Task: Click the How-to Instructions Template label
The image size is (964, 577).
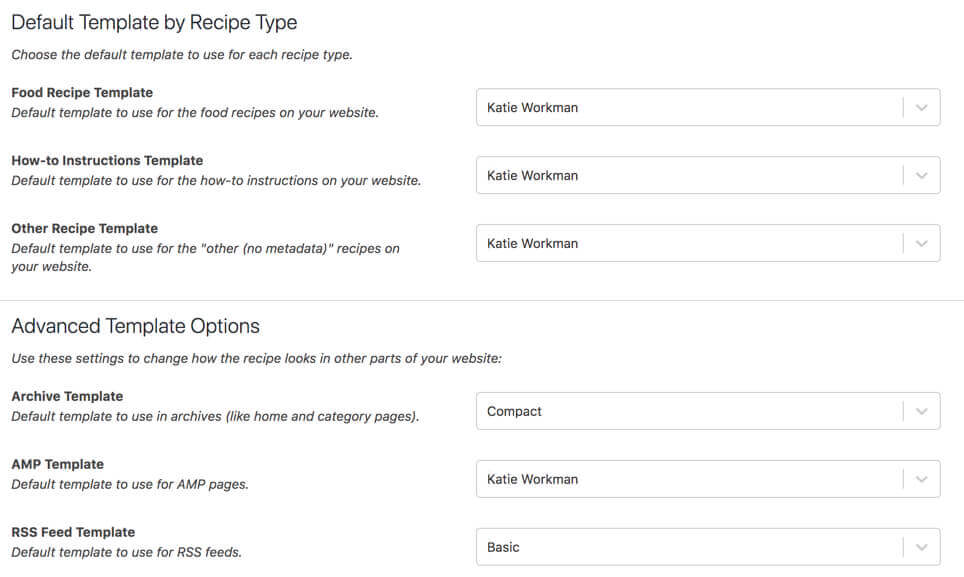Action: pyautogui.click(x=107, y=160)
